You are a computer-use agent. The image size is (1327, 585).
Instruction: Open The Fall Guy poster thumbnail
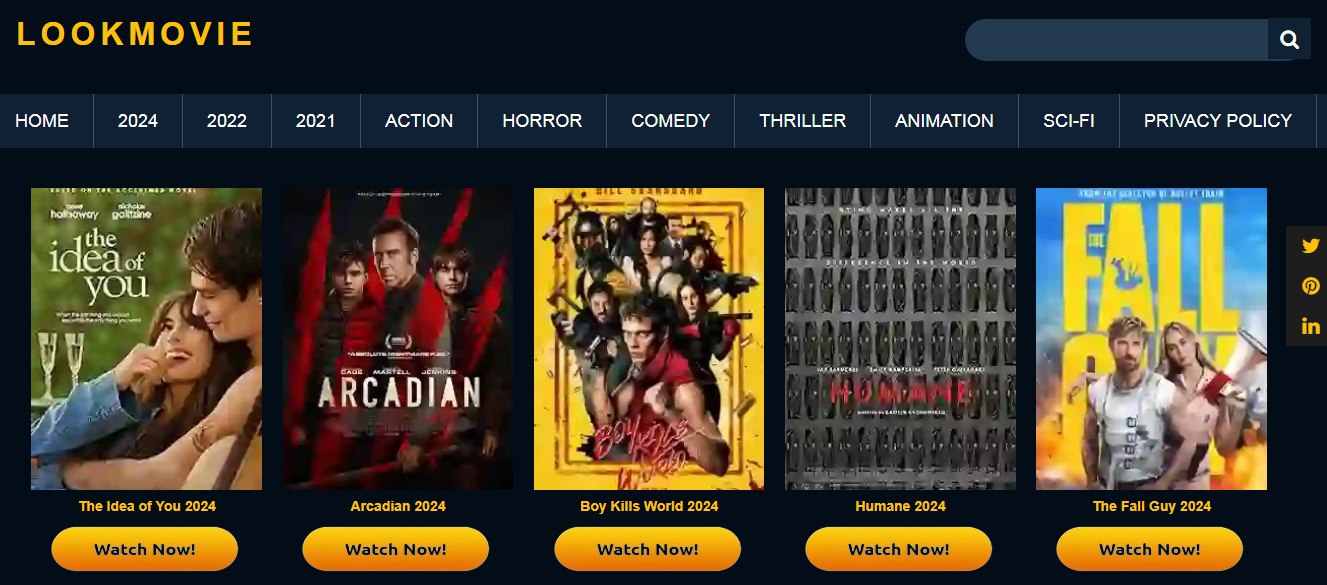click(1151, 339)
